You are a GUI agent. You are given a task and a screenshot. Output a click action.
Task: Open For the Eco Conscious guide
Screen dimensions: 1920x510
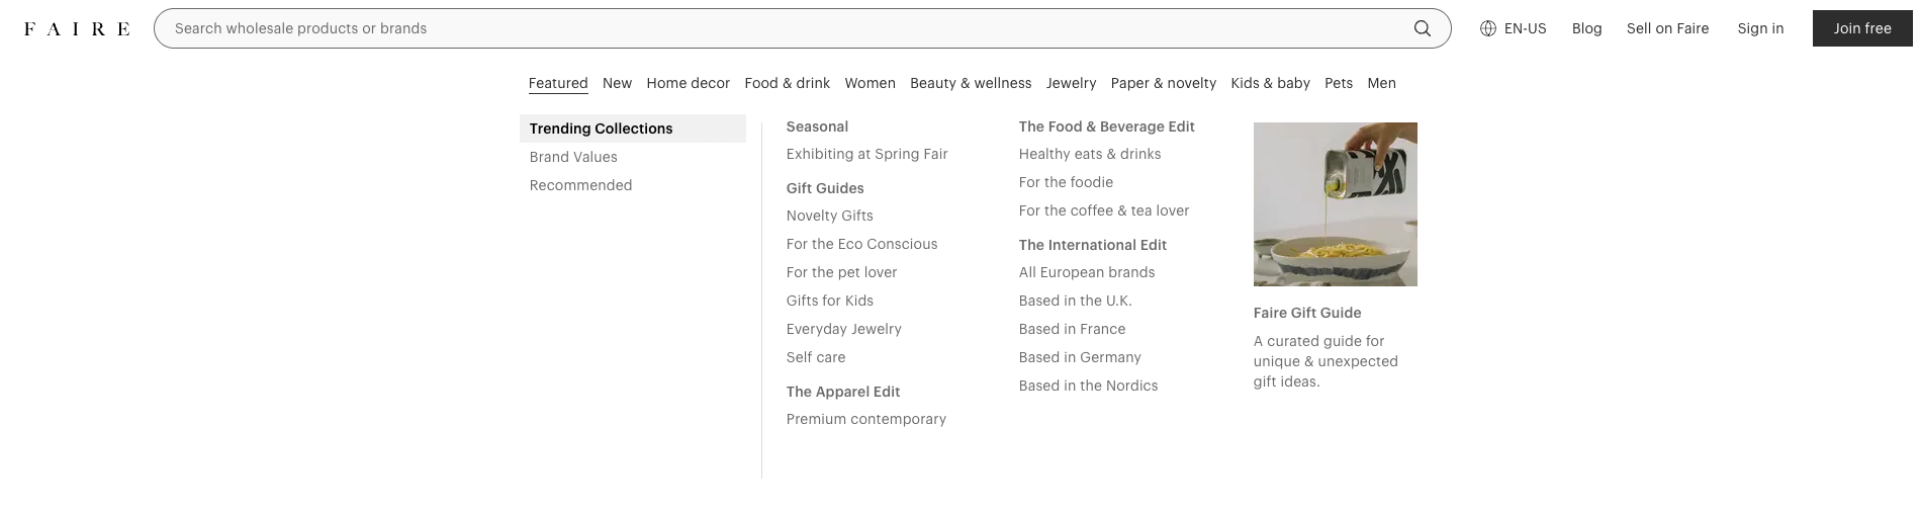(x=862, y=244)
